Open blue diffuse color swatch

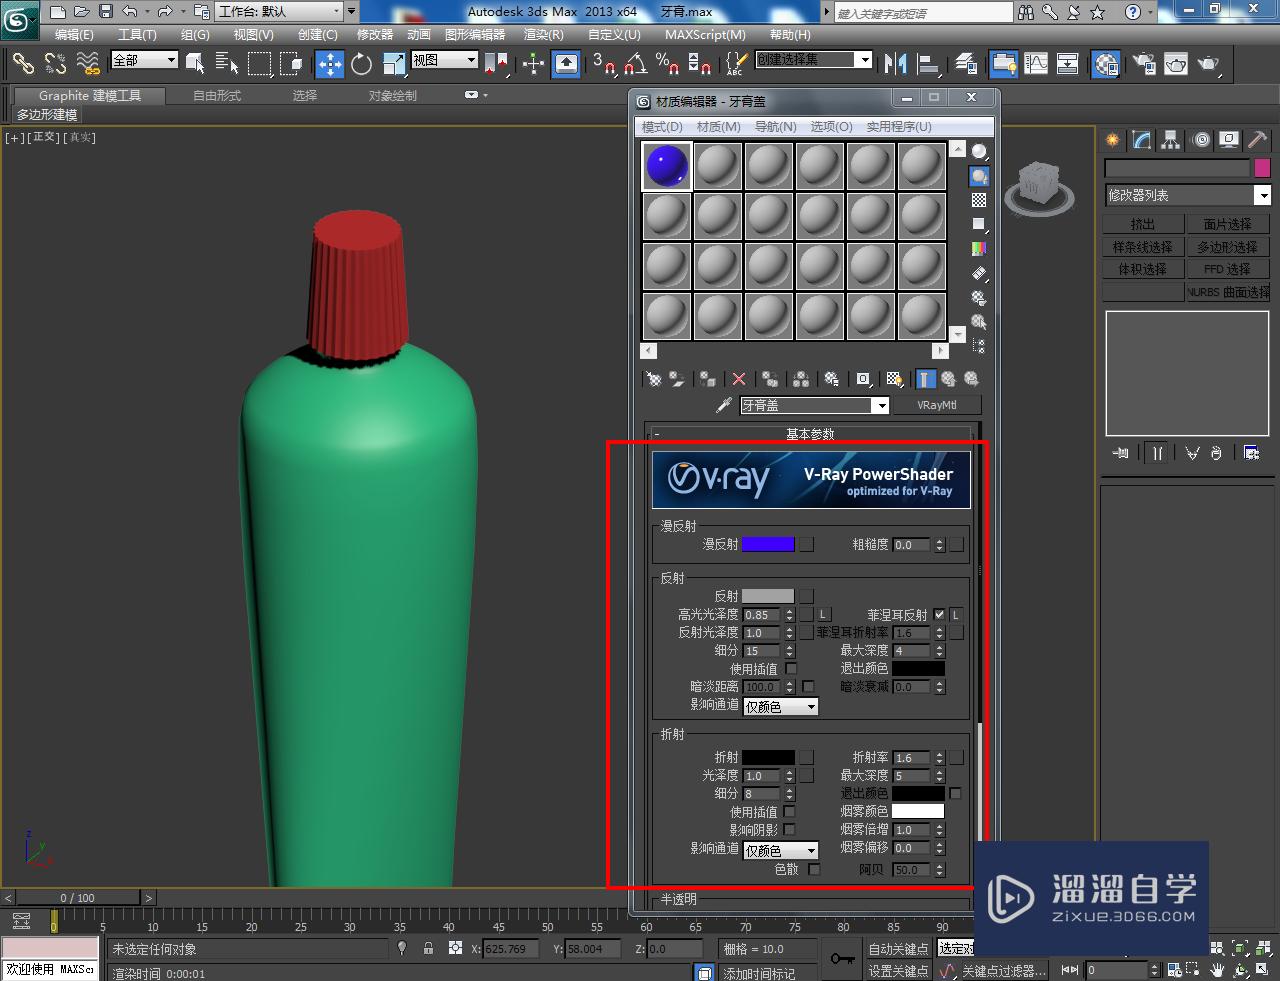click(768, 544)
